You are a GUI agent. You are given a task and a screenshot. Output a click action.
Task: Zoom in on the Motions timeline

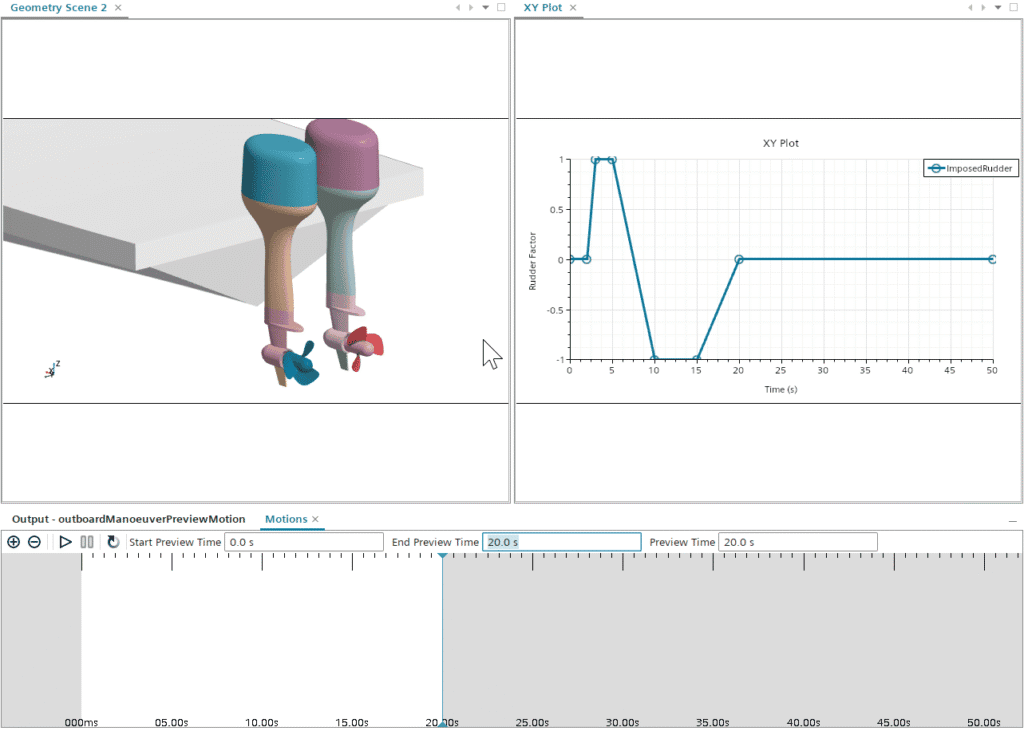pos(14,541)
